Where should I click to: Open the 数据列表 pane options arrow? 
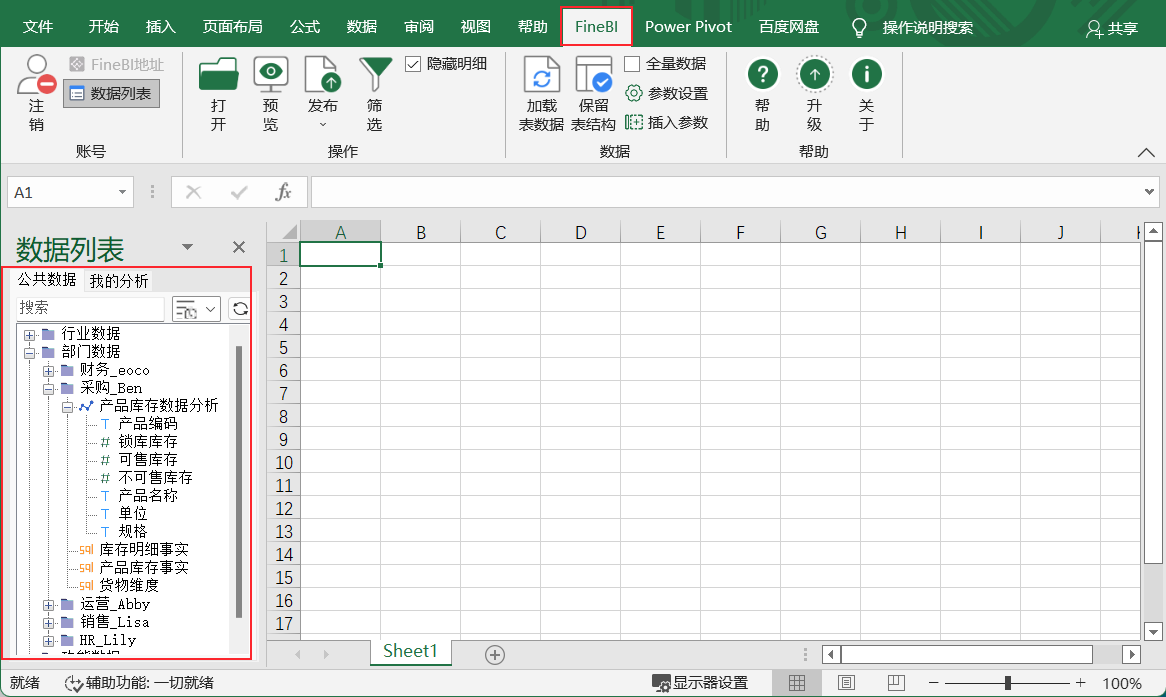pos(187,247)
